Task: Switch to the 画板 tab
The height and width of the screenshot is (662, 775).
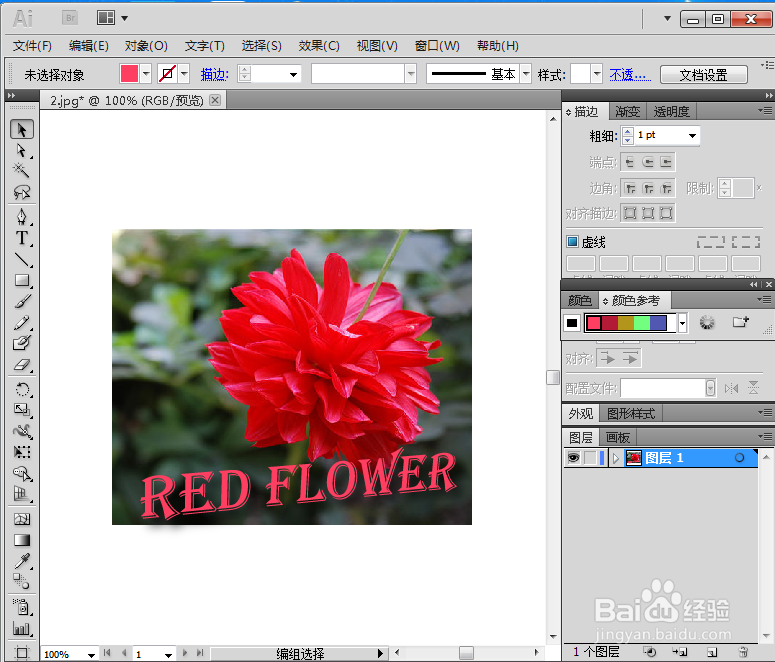Action: pyautogui.click(x=618, y=438)
